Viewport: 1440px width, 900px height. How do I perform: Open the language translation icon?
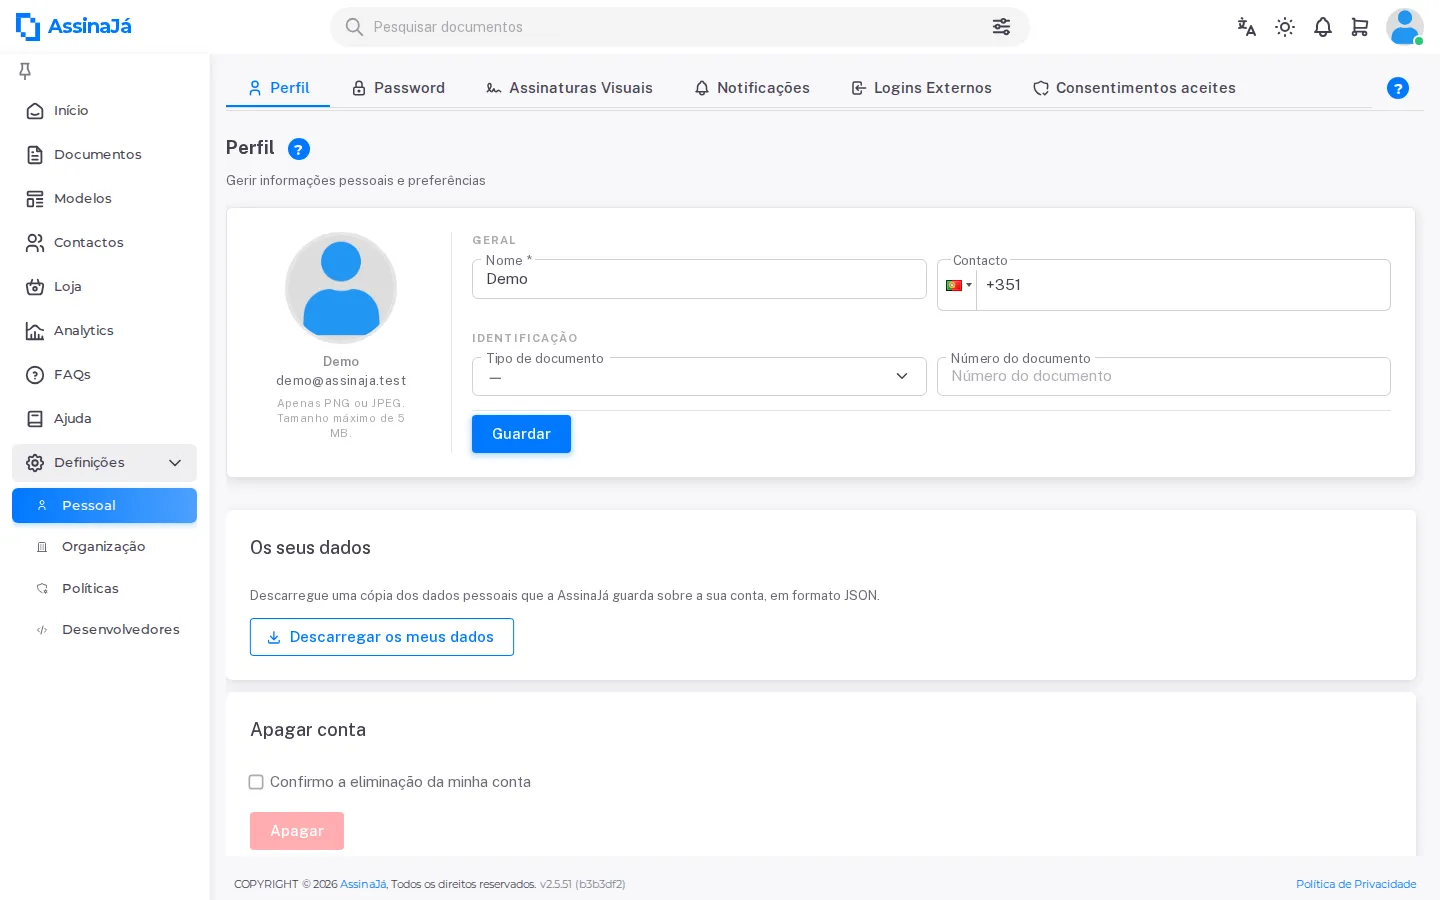coord(1246,27)
